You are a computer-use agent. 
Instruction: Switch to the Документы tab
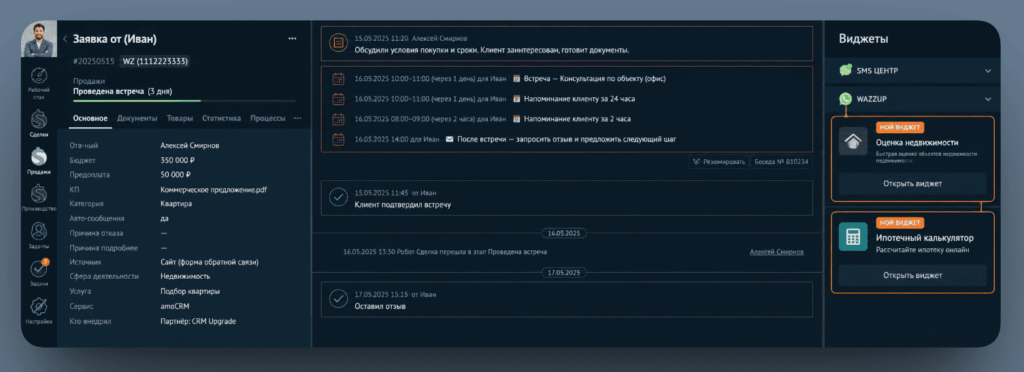point(137,118)
